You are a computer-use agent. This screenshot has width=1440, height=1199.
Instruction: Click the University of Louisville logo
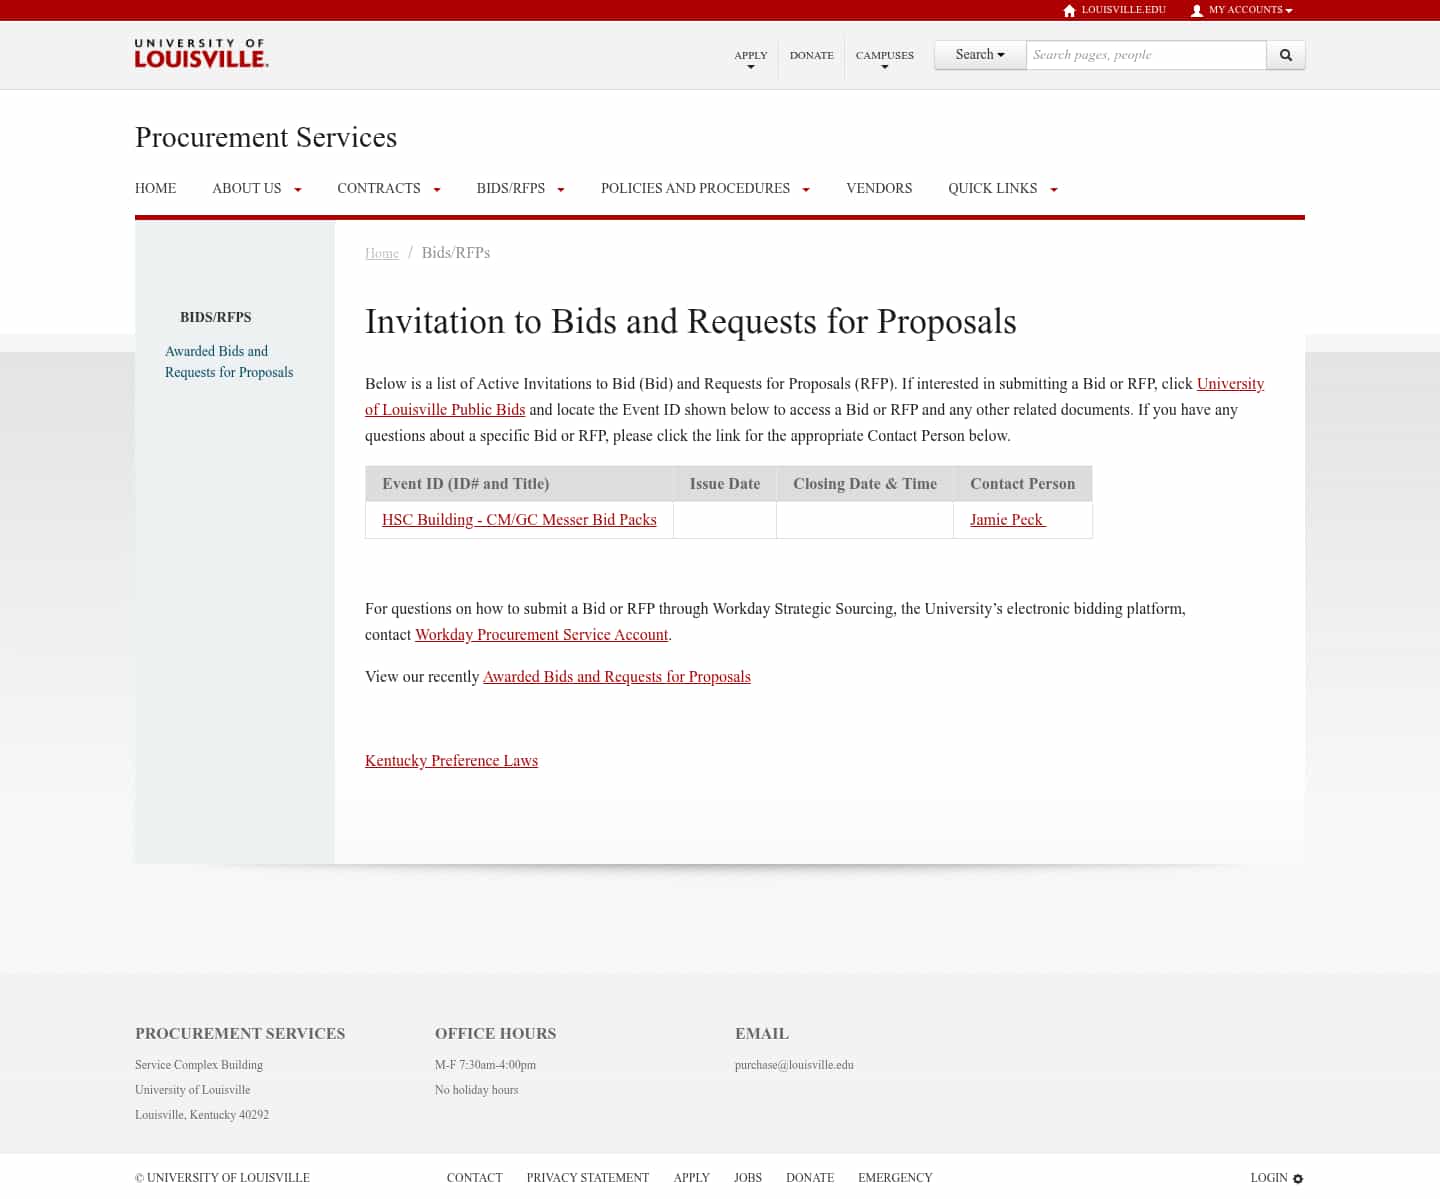(201, 54)
